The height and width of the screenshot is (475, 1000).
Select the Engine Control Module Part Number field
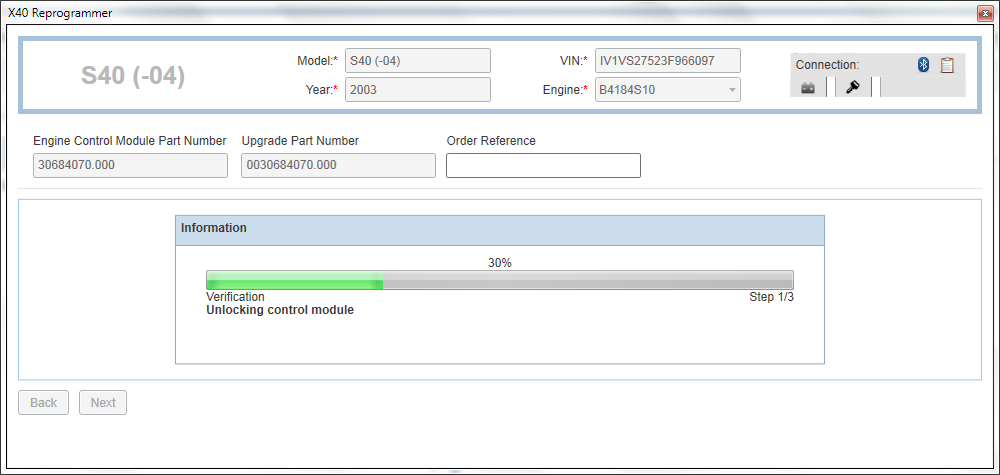(x=130, y=166)
